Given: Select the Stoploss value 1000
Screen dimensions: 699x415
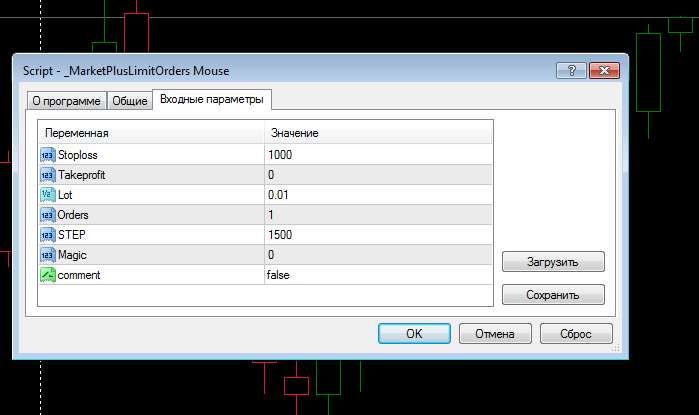Looking at the screenshot, I should tap(280, 155).
